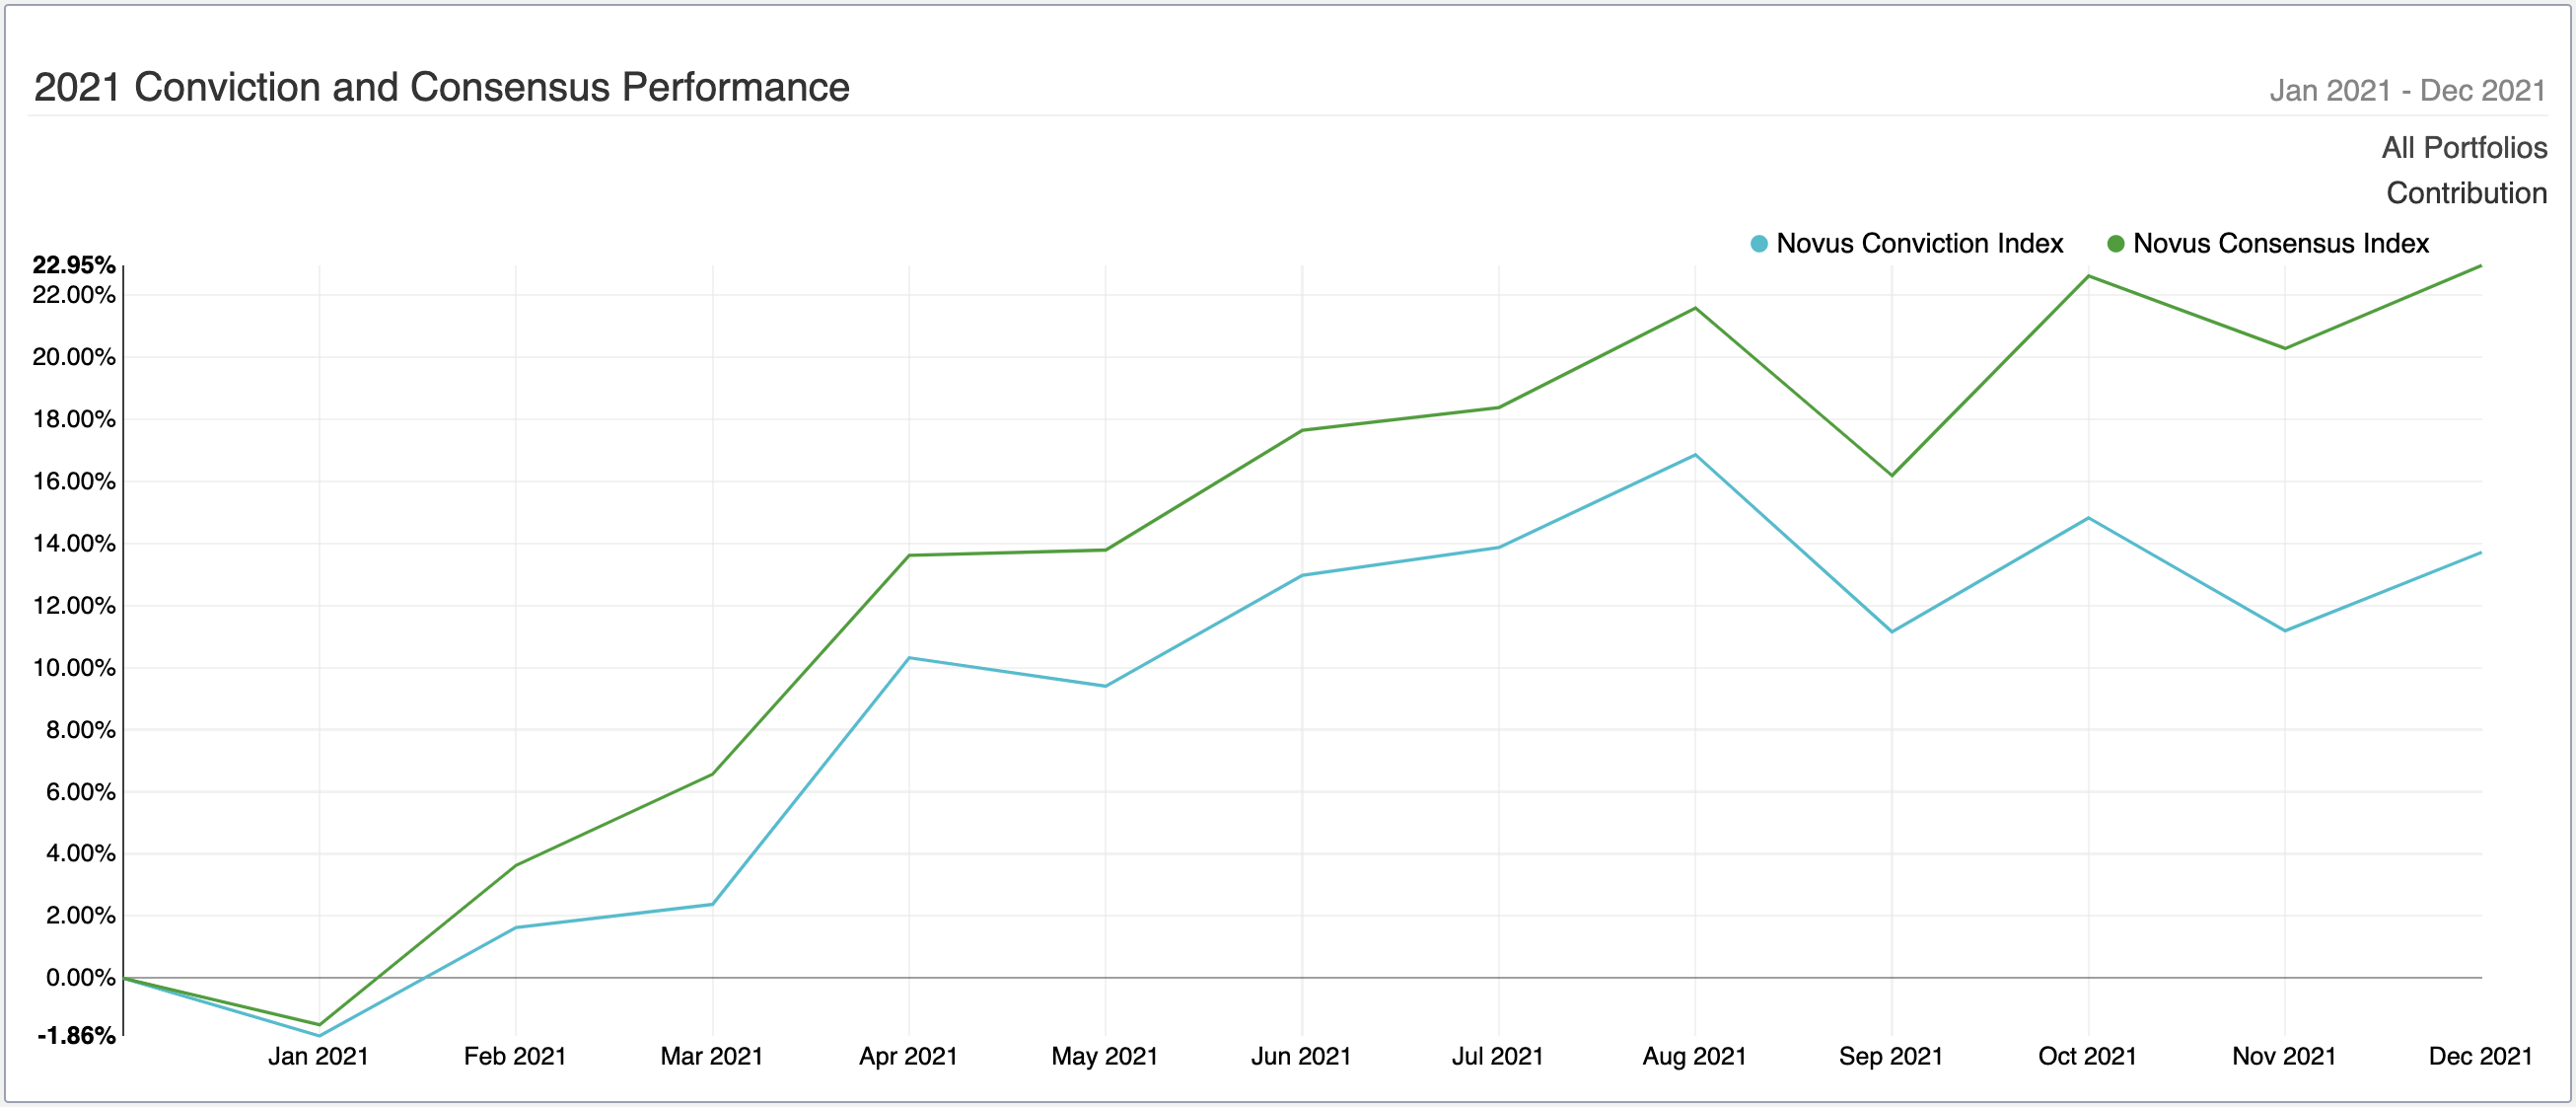2576x1107 pixels.
Task: Click Consensus line point at Apr 2021
Action: point(908,555)
